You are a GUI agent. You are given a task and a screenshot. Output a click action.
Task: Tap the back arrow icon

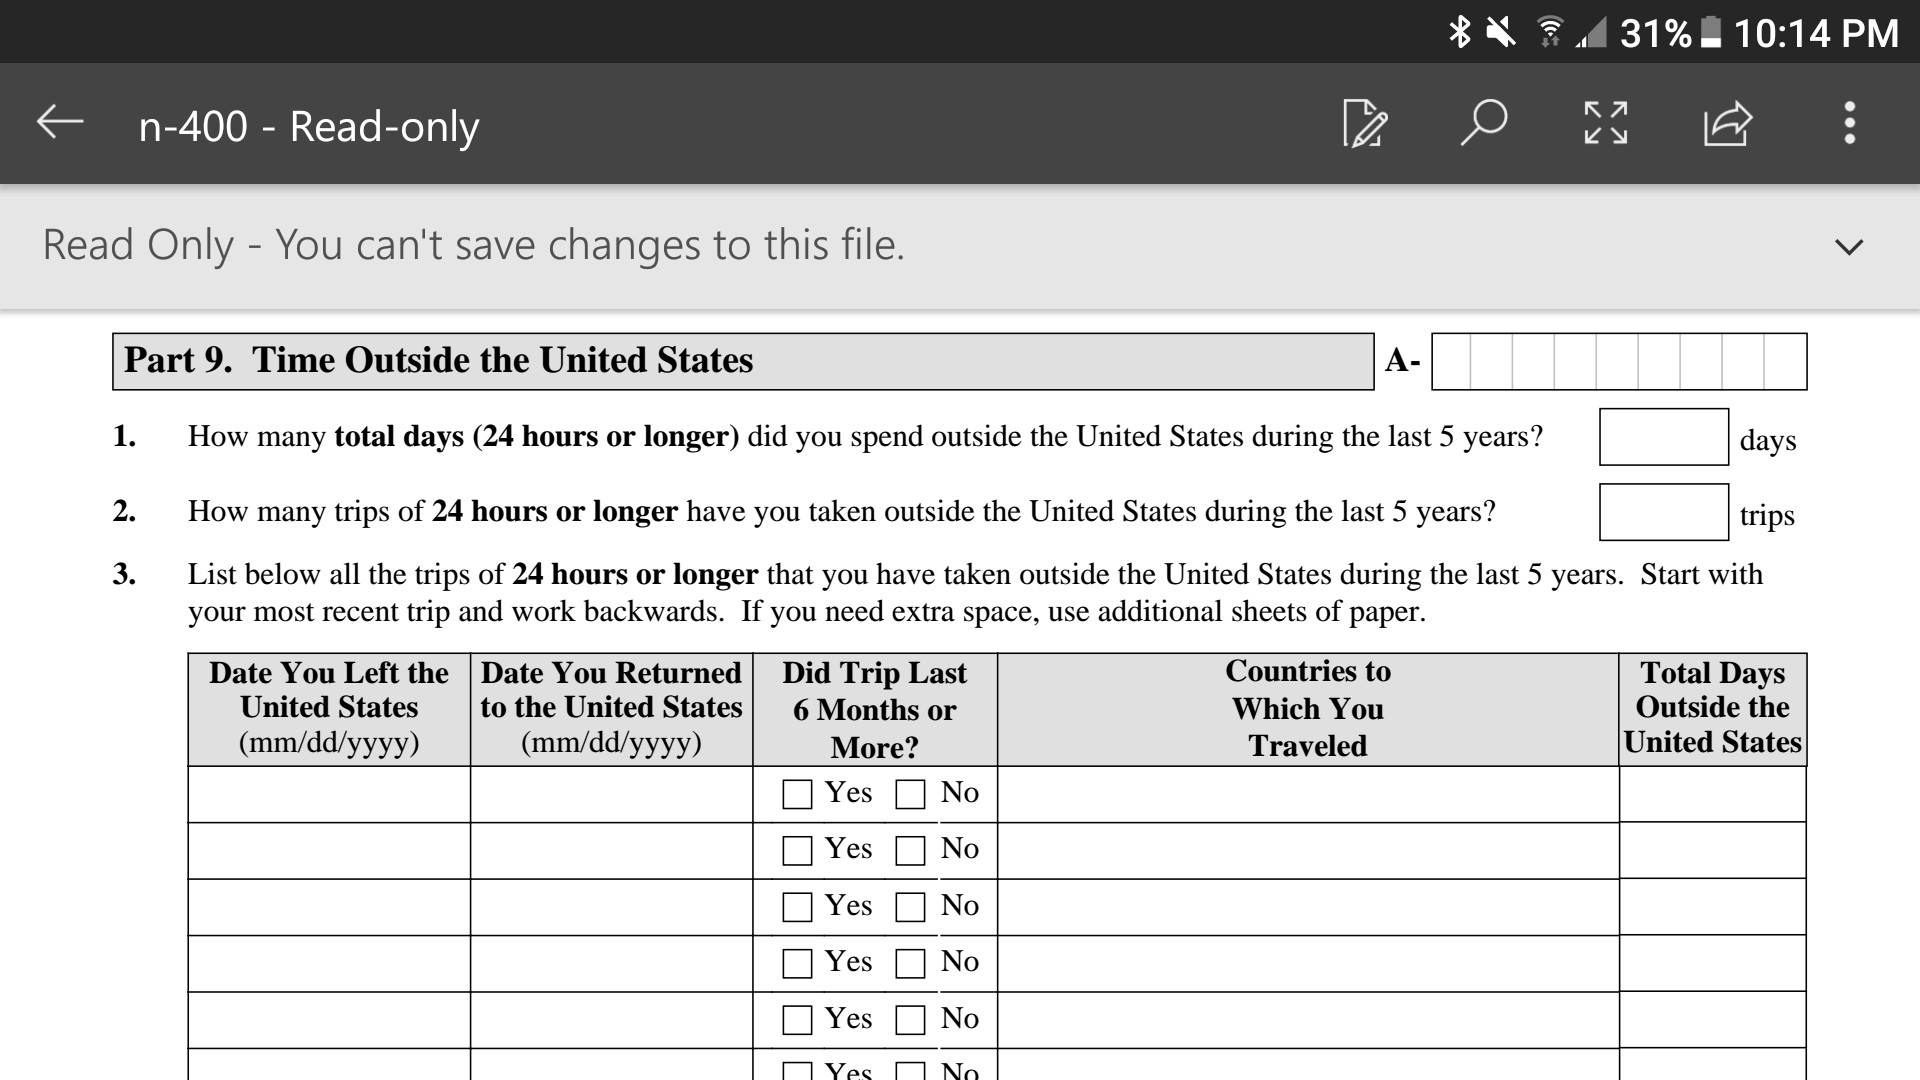pyautogui.click(x=60, y=123)
